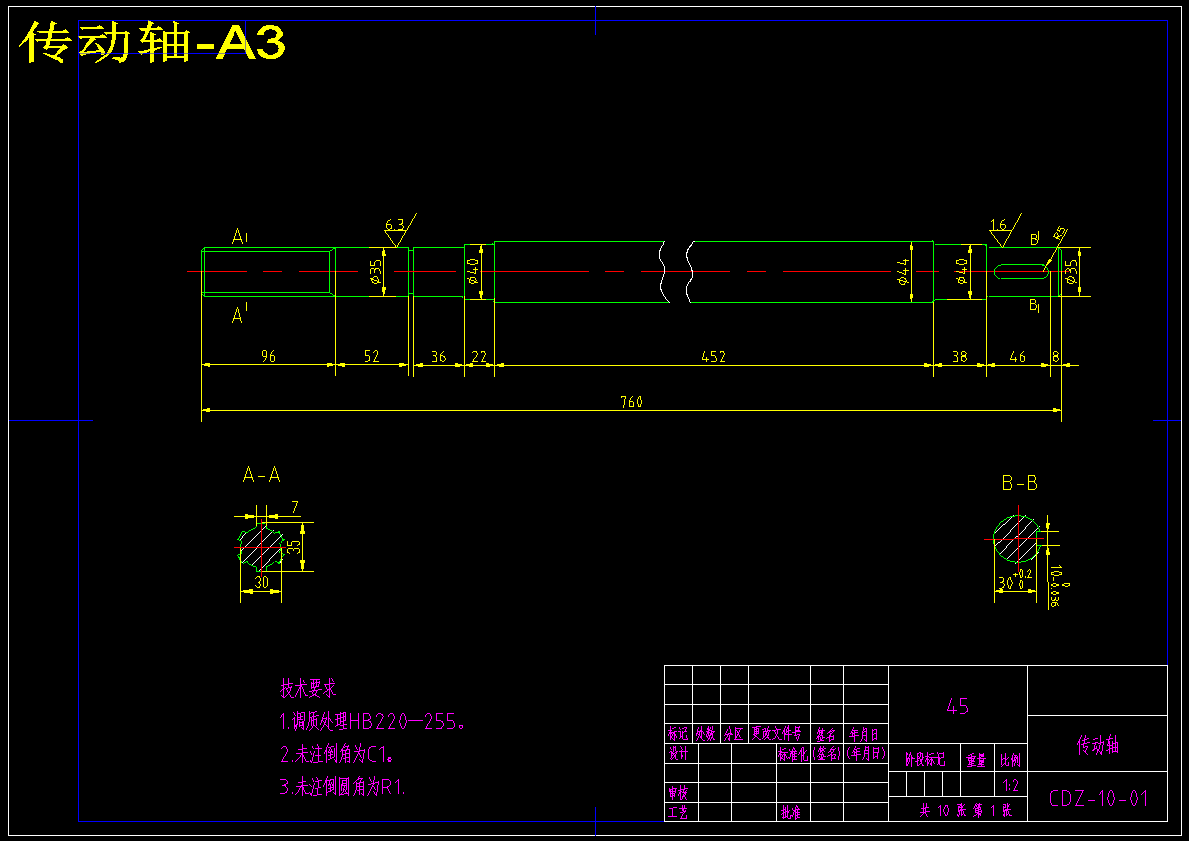
Task: Click the 更改文件号 cell
Action: tap(776, 733)
